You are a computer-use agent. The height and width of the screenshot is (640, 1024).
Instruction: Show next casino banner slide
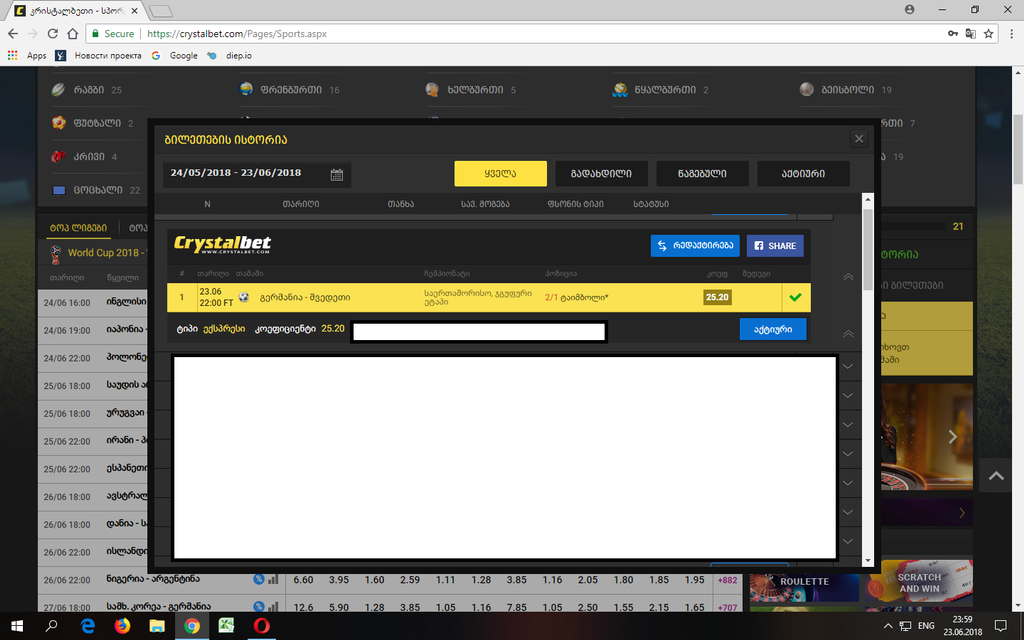[x=952, y=436]
